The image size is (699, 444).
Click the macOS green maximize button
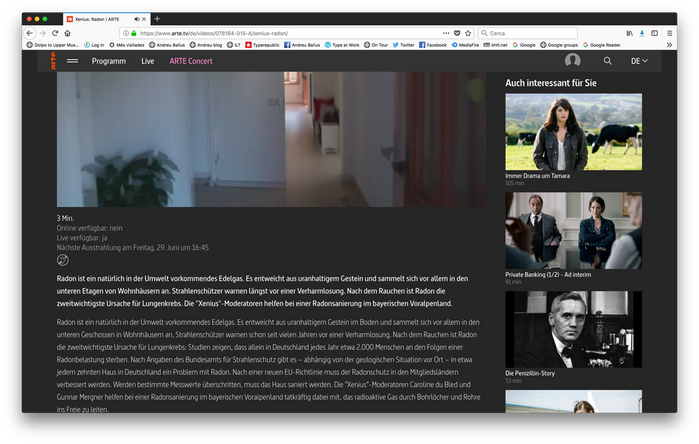point(45,19)
